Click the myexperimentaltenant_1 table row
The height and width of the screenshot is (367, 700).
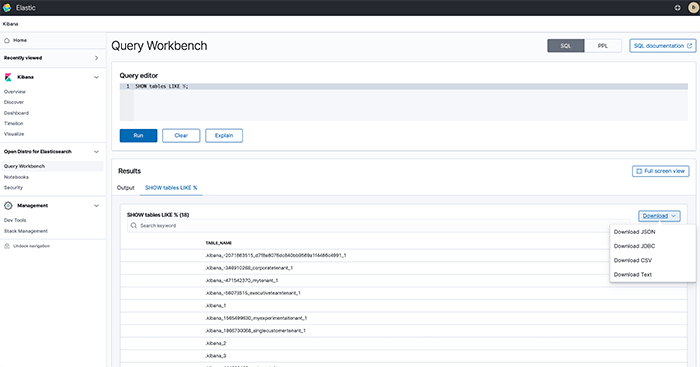(404, 318)
